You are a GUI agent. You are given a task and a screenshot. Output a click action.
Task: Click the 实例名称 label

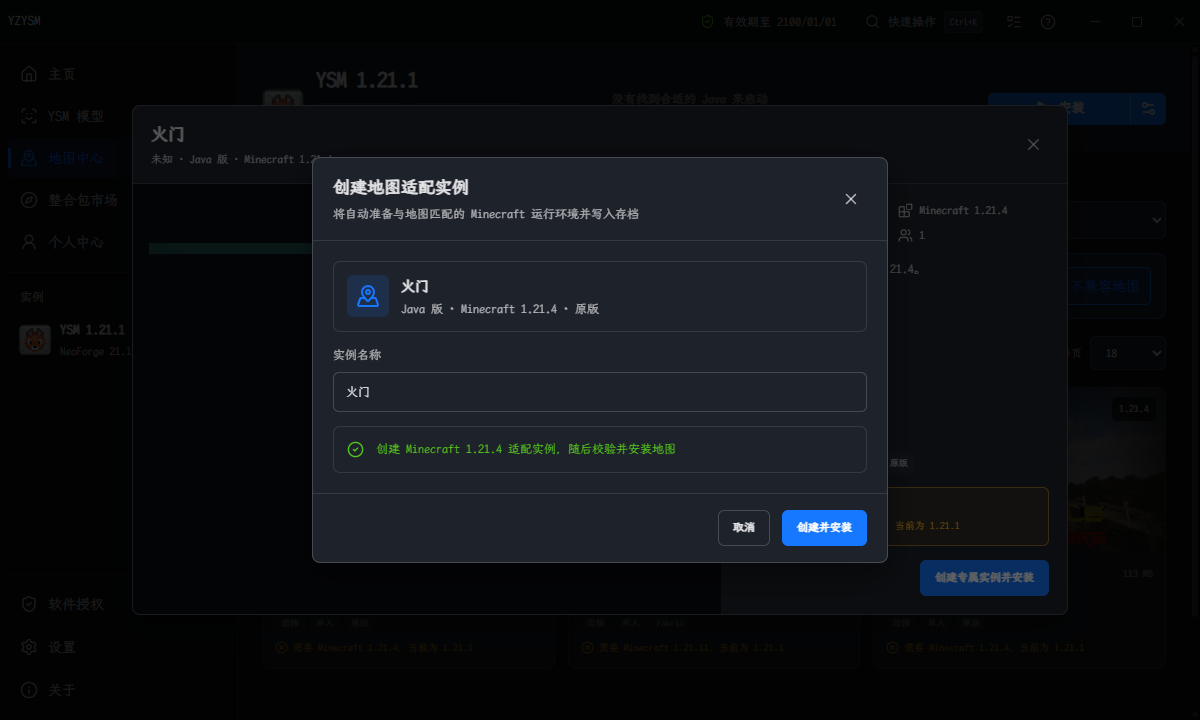pyautogui.click(x=357, y=355)
